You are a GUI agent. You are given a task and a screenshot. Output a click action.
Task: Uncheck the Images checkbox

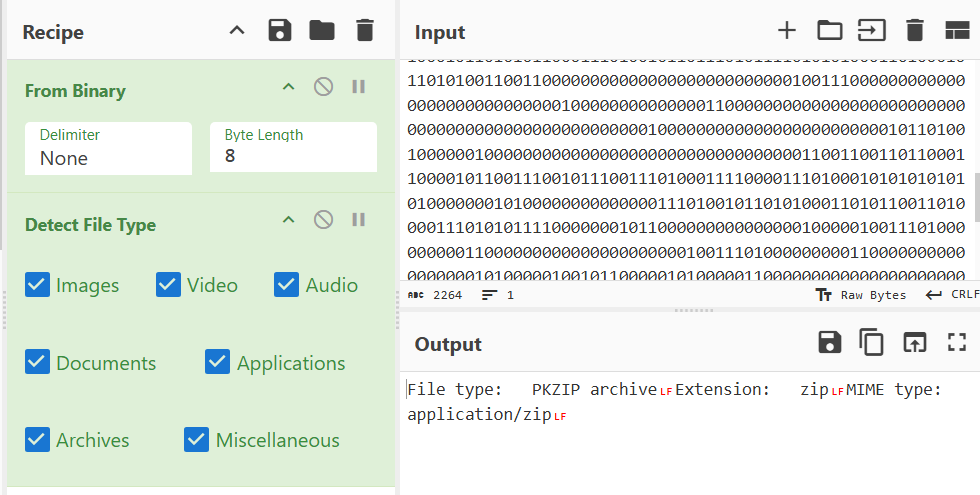[x=37, y=285]
